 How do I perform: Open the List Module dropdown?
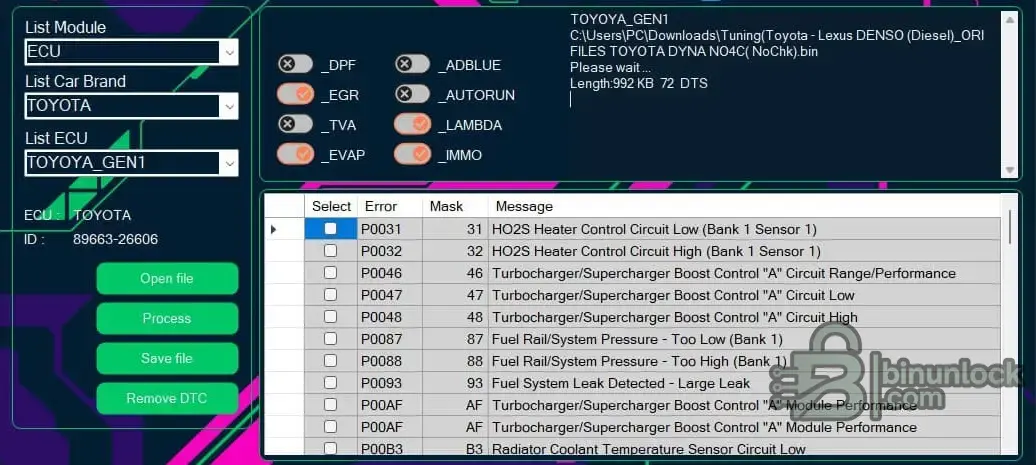(230, 52)
